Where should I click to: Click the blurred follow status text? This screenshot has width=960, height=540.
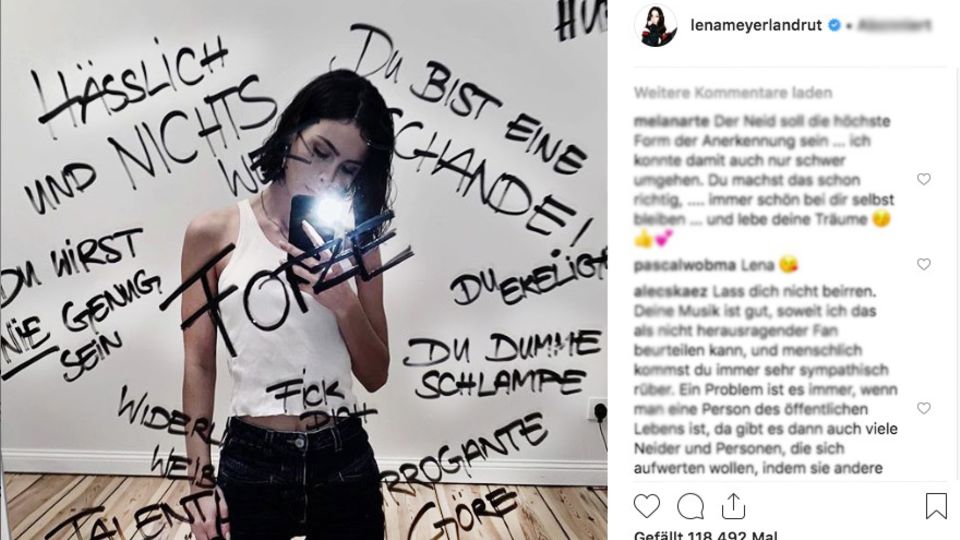pos(894,25)
